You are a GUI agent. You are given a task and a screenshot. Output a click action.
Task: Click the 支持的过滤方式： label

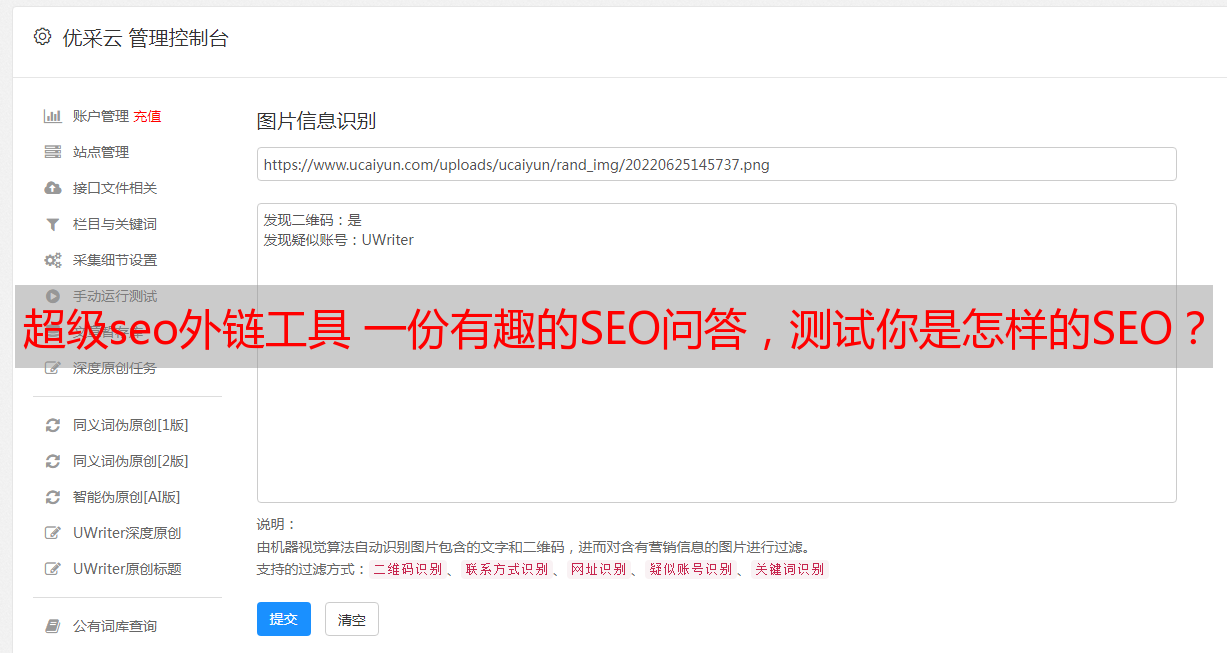click(x=312, y=569)
